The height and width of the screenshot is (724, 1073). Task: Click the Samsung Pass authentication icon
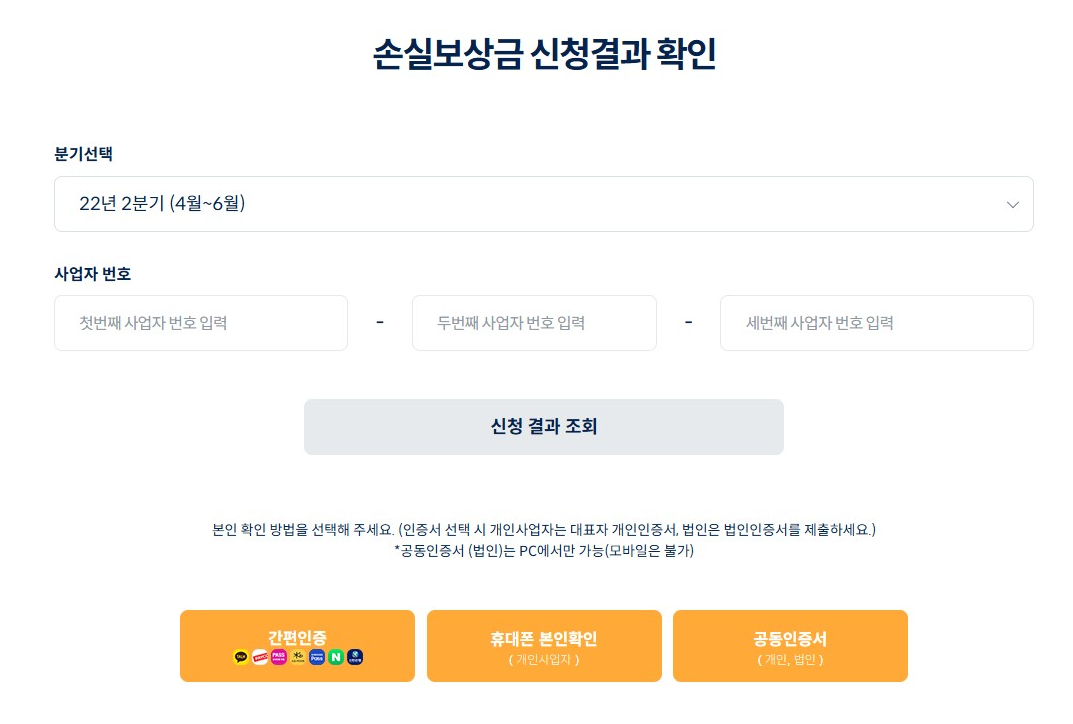click(317, 657)
